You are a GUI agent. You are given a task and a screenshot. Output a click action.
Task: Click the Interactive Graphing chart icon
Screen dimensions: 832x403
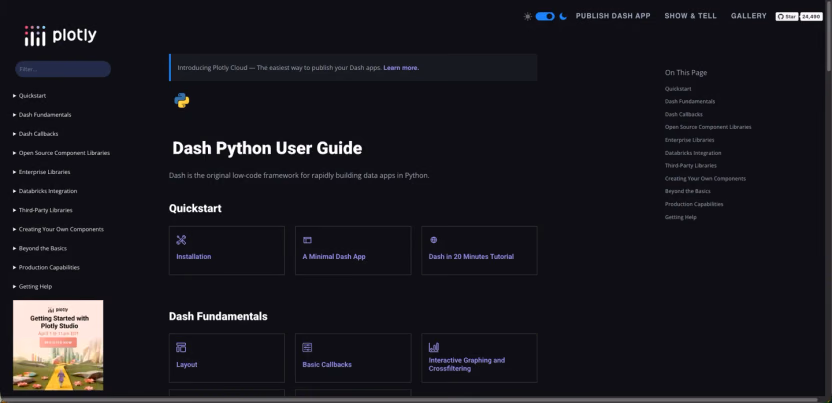click(434, 347)
